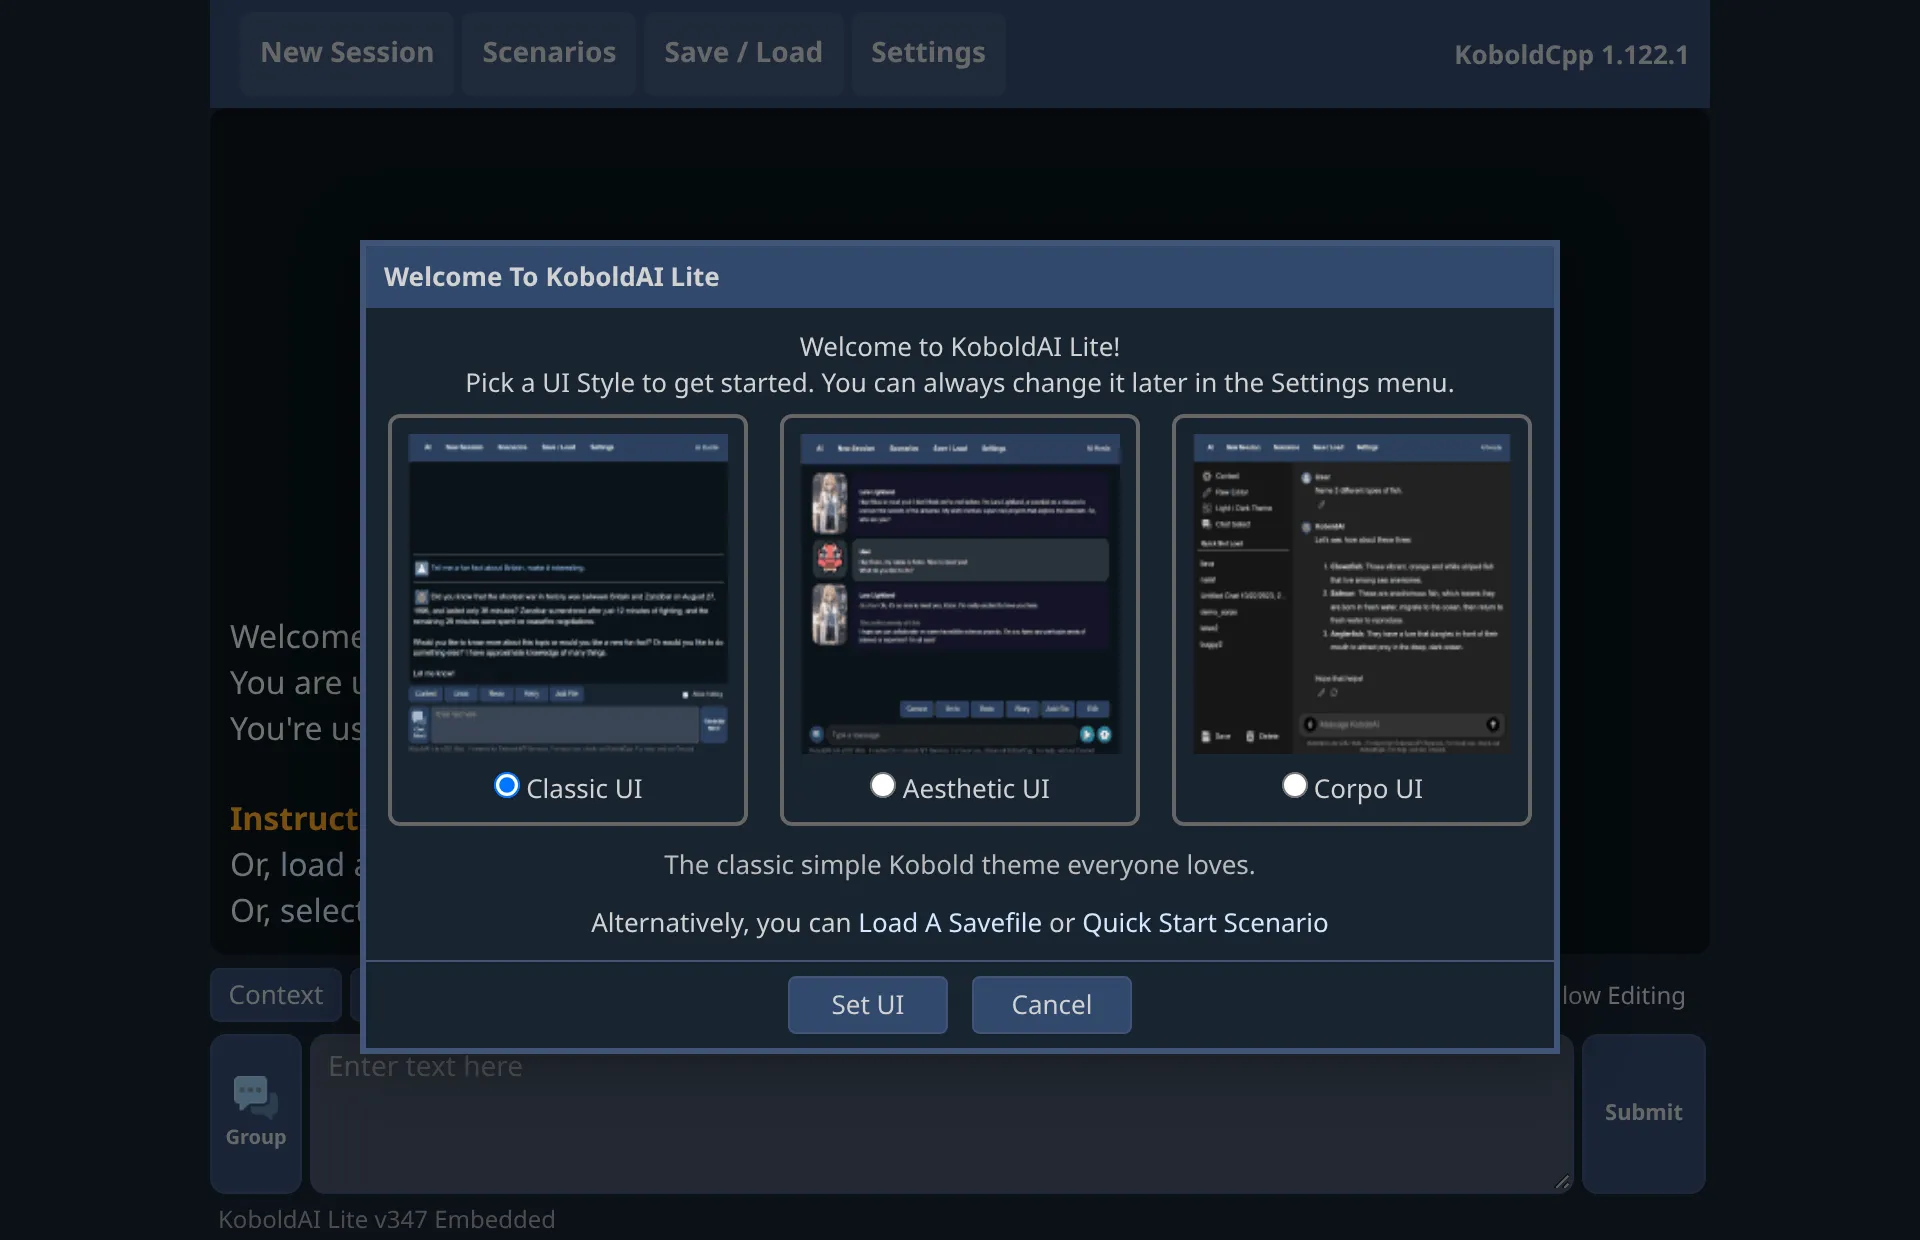Click the text box resize handle
1920x1240 pixels.
1563,1182
